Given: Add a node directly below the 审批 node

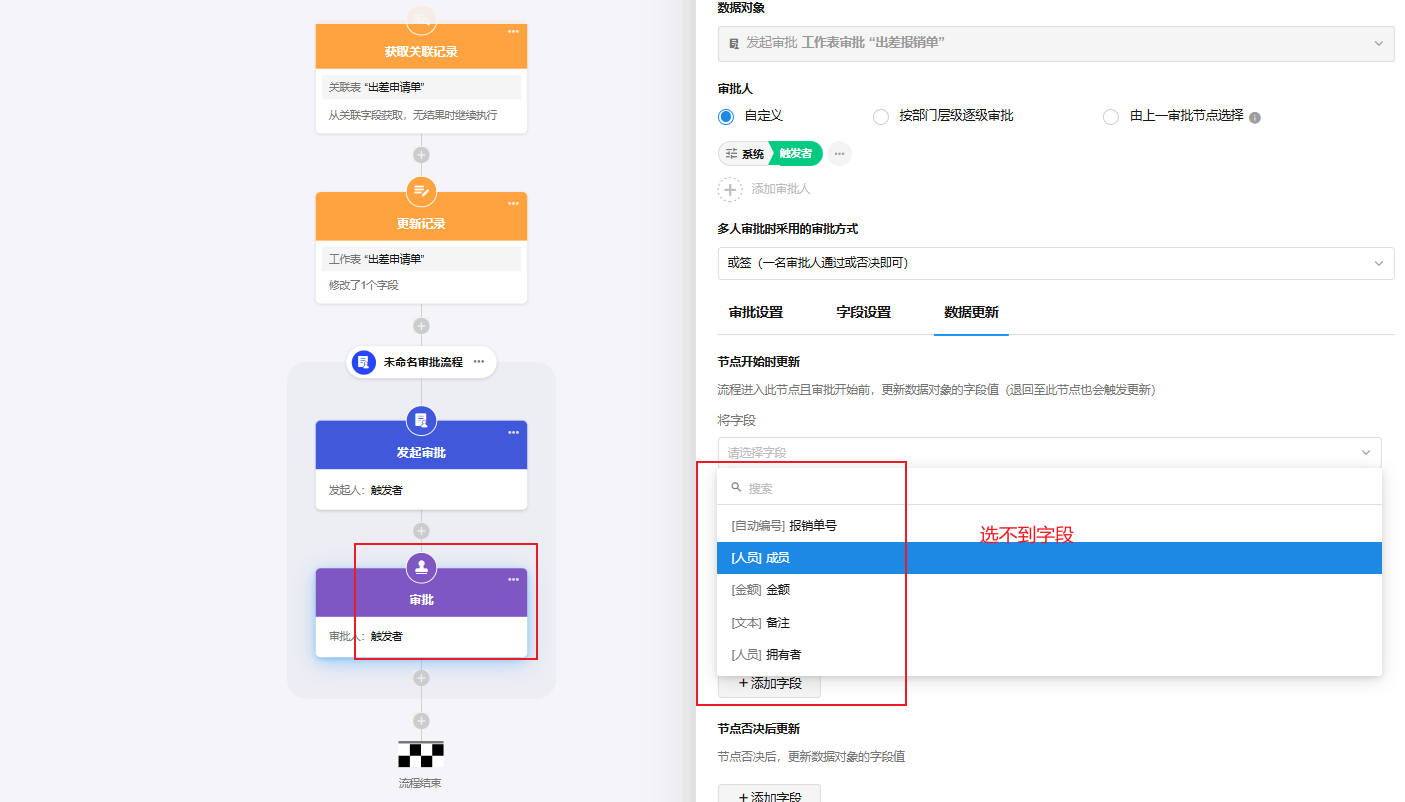Looking at the screenshot, I should tap(421, 678).
